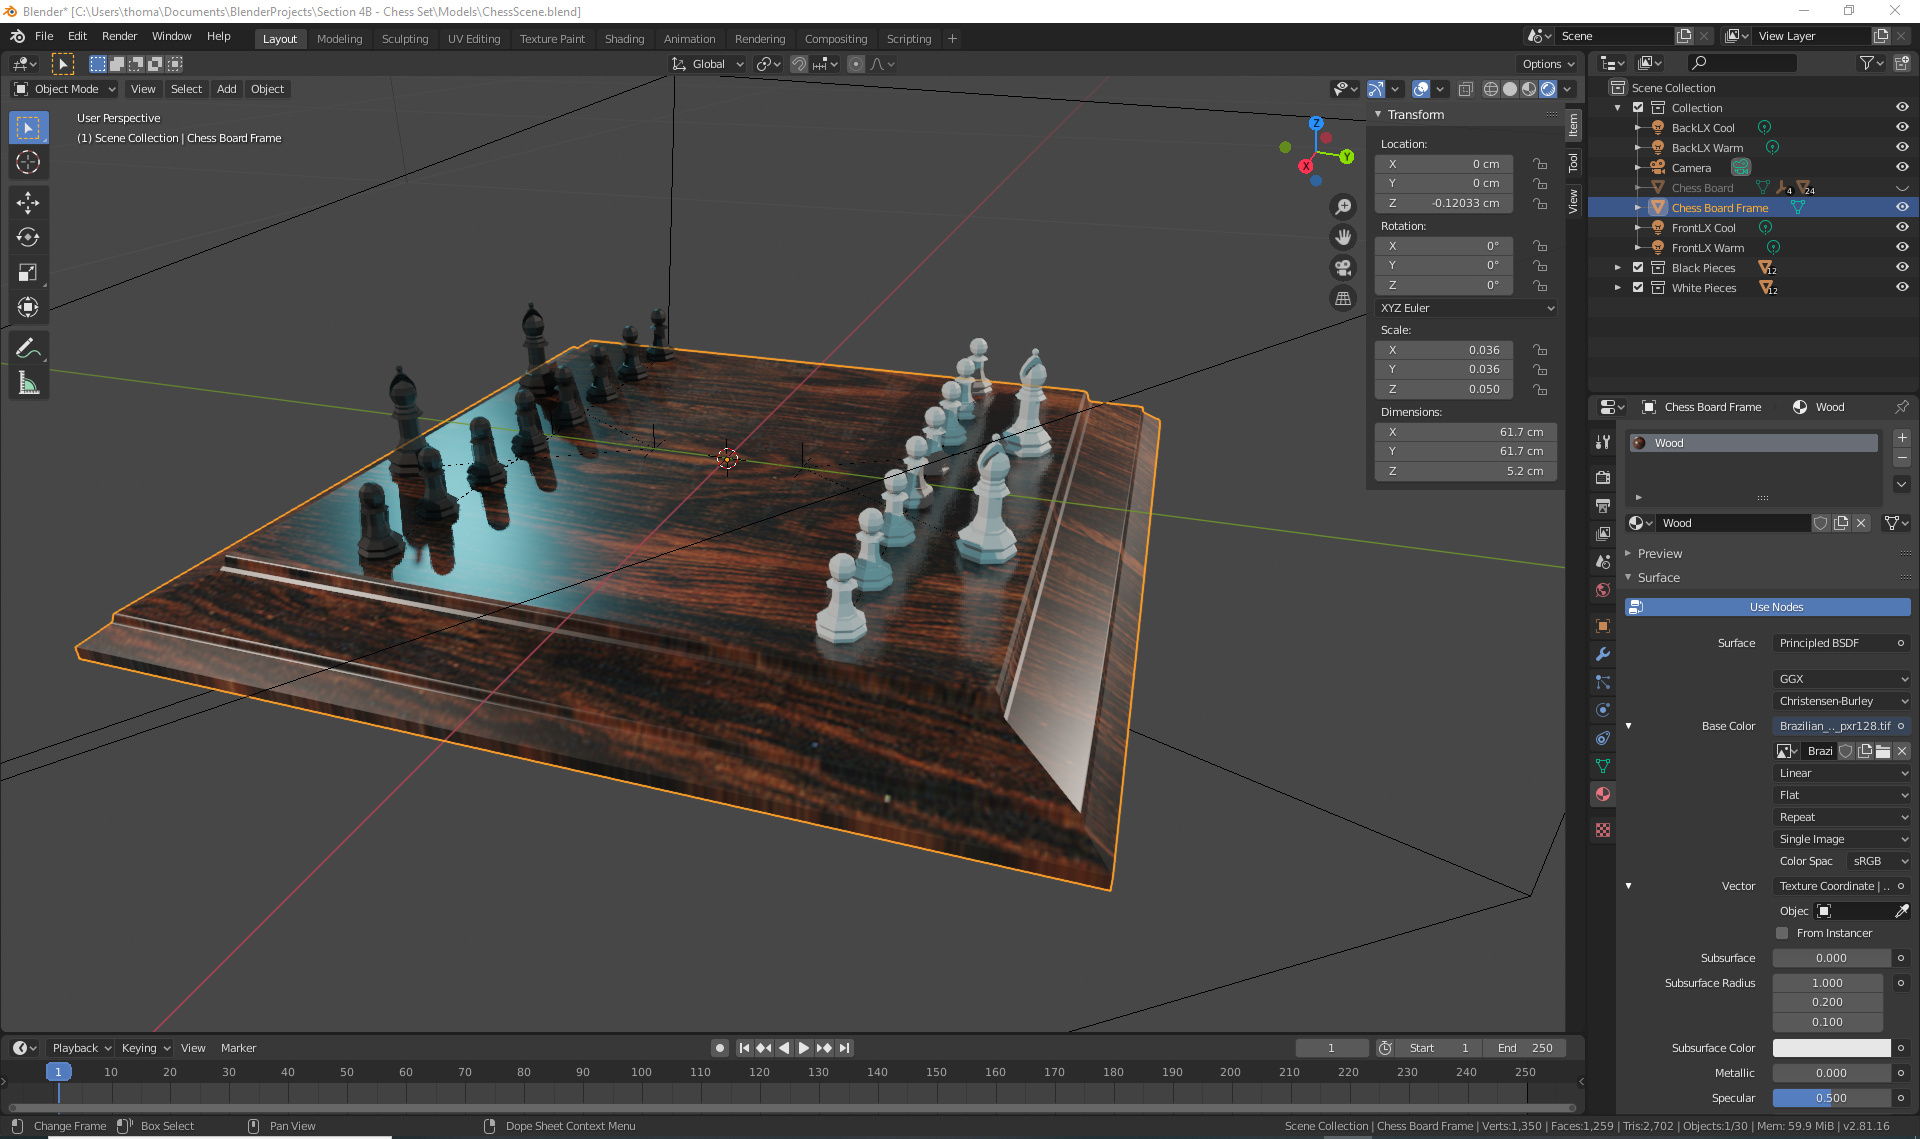The width and height of the screenshot is (1920, 1139).
Task: Expand the White Pieces collection
Action: click(1617, 287)
